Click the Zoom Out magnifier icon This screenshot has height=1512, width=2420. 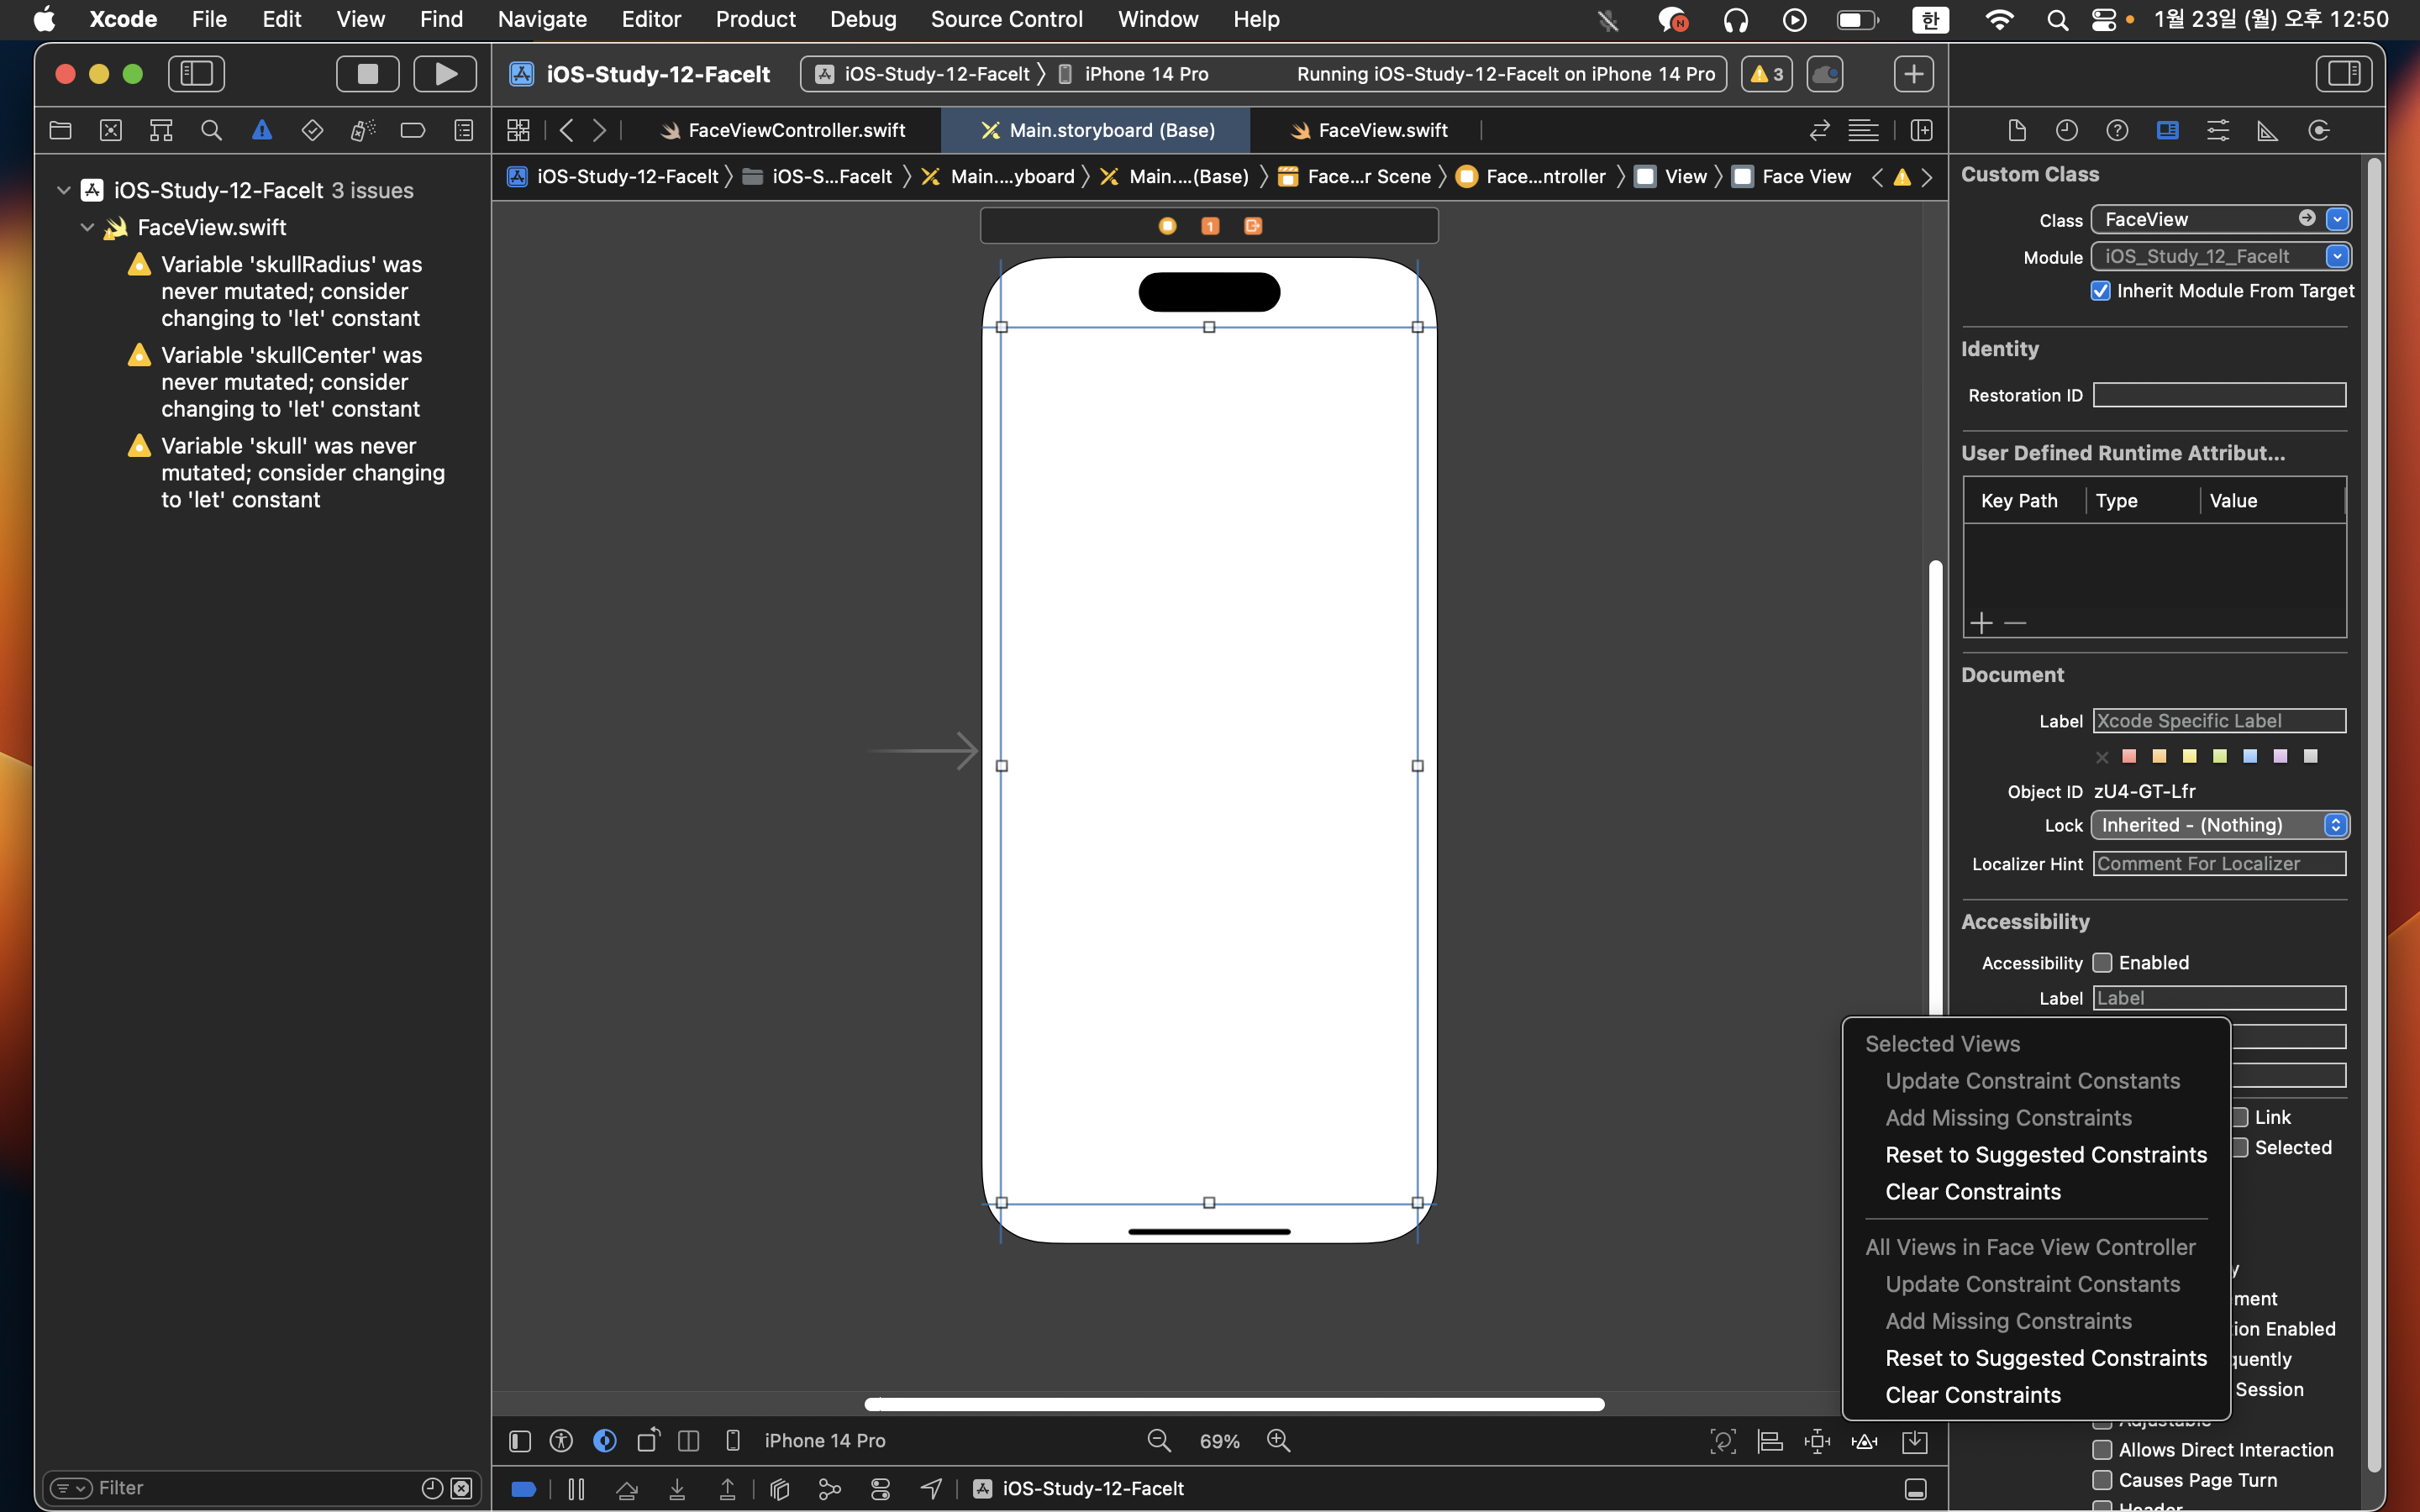1158,1440
